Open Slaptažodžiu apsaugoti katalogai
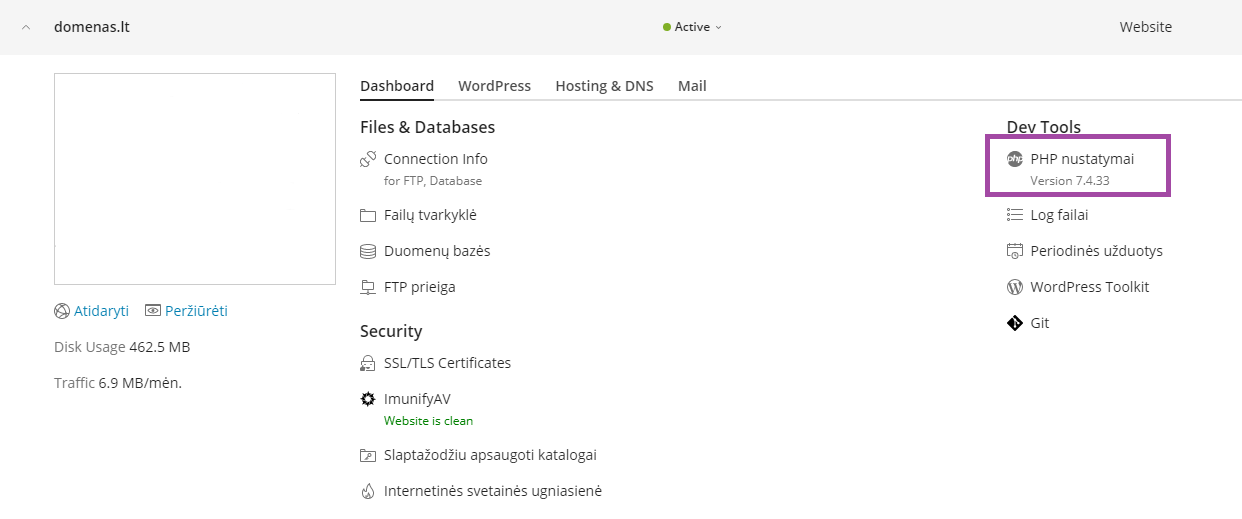 pyautogui.click(x=490, y=455)
